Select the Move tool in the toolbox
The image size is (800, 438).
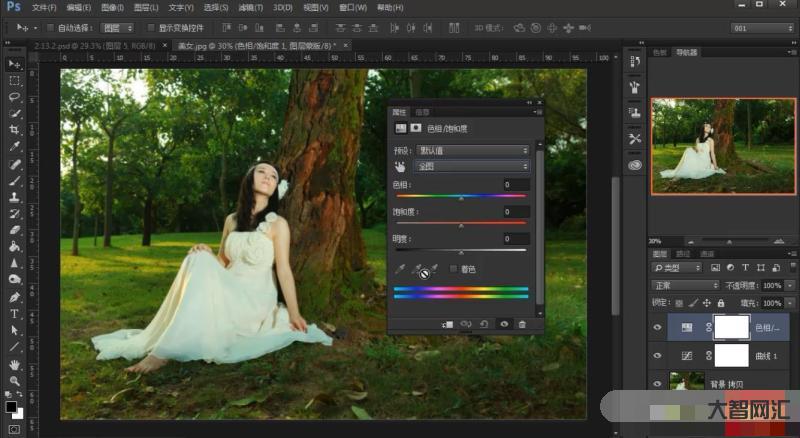pos(15,65)
